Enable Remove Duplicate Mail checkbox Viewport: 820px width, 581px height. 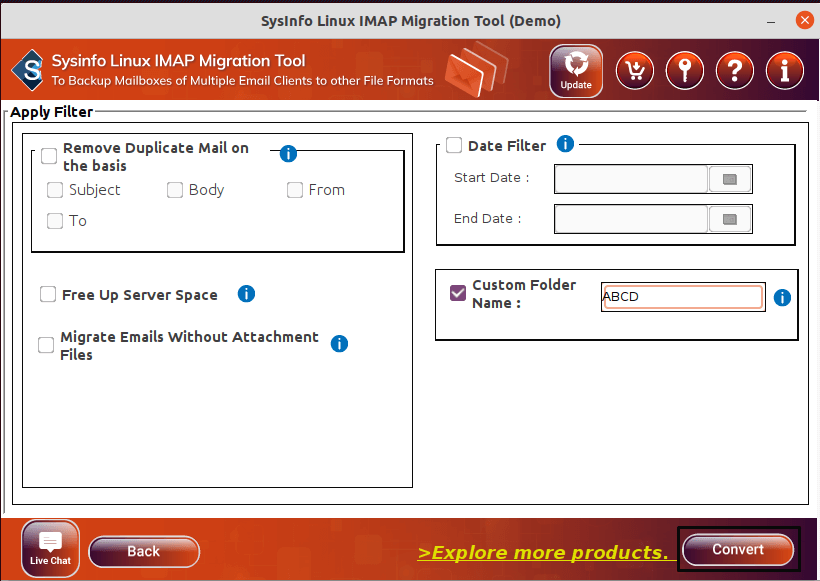coord(49,156)
